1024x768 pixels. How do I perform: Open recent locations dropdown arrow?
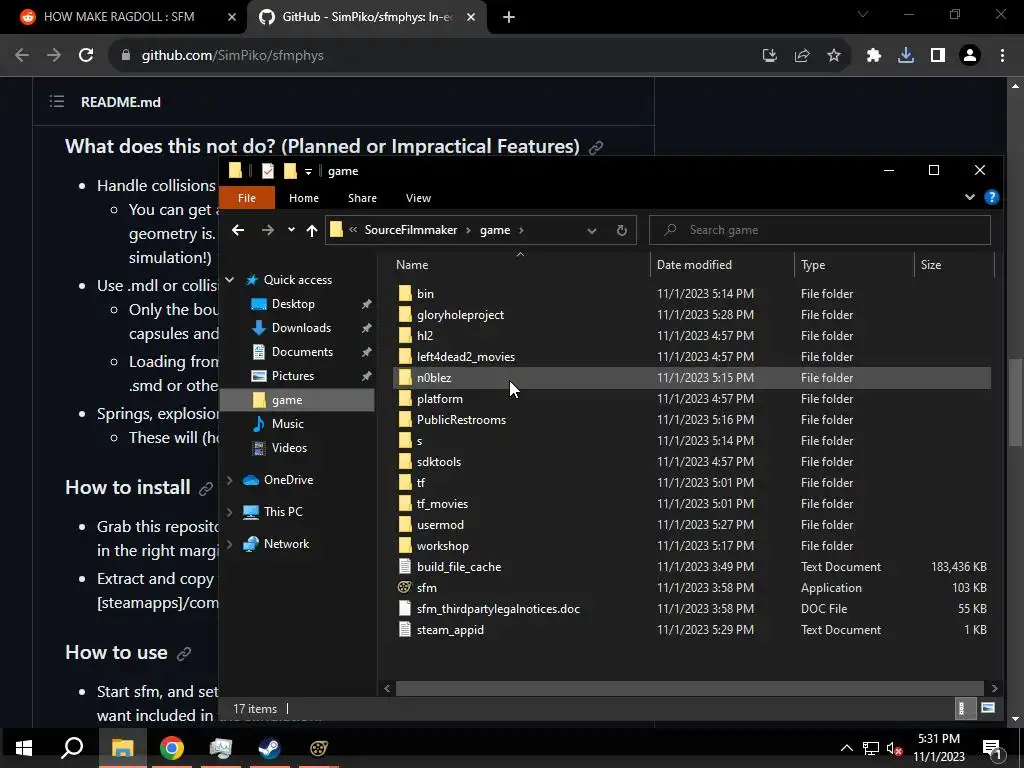[x=291, y=230]
